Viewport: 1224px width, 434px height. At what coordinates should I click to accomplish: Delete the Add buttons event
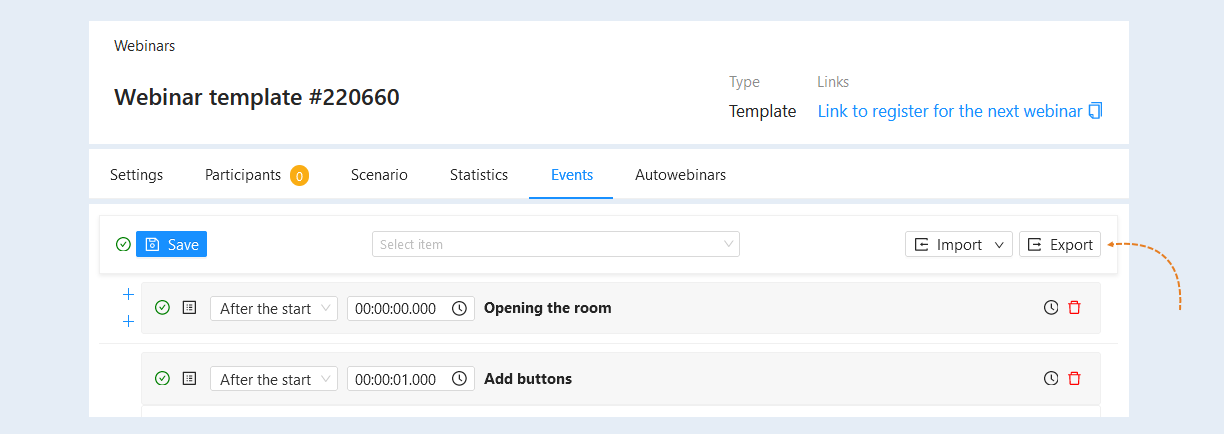[1074, 379]
